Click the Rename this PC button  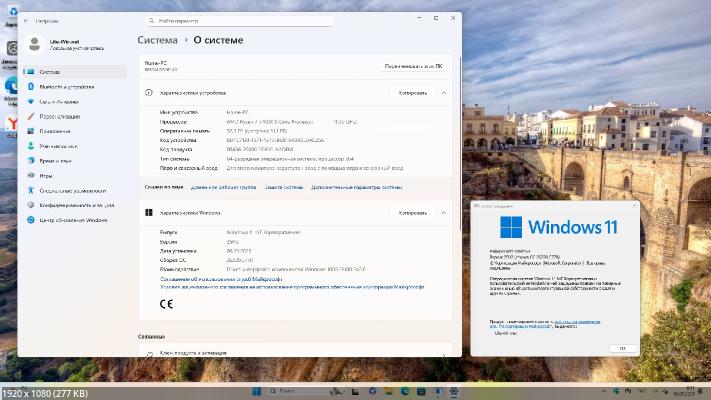413,66
